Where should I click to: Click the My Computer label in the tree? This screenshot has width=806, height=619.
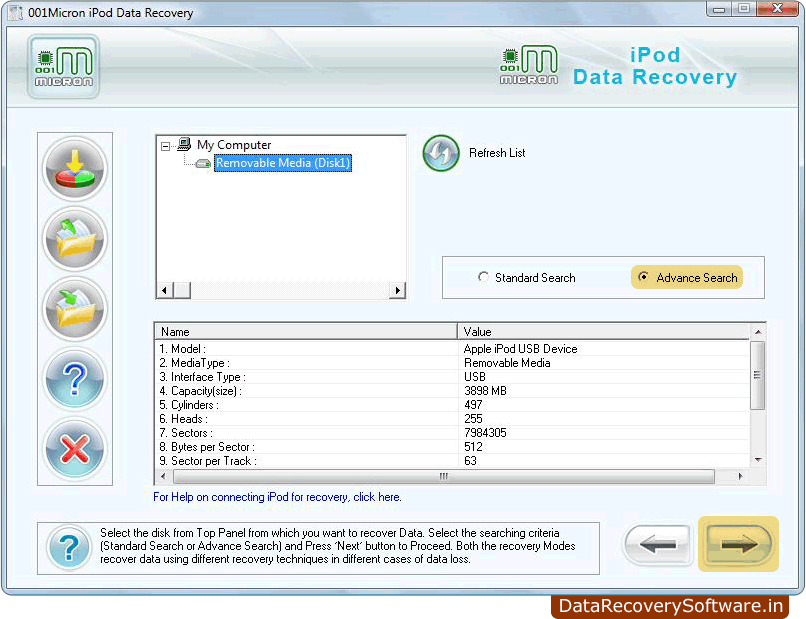tap(234, 145)
